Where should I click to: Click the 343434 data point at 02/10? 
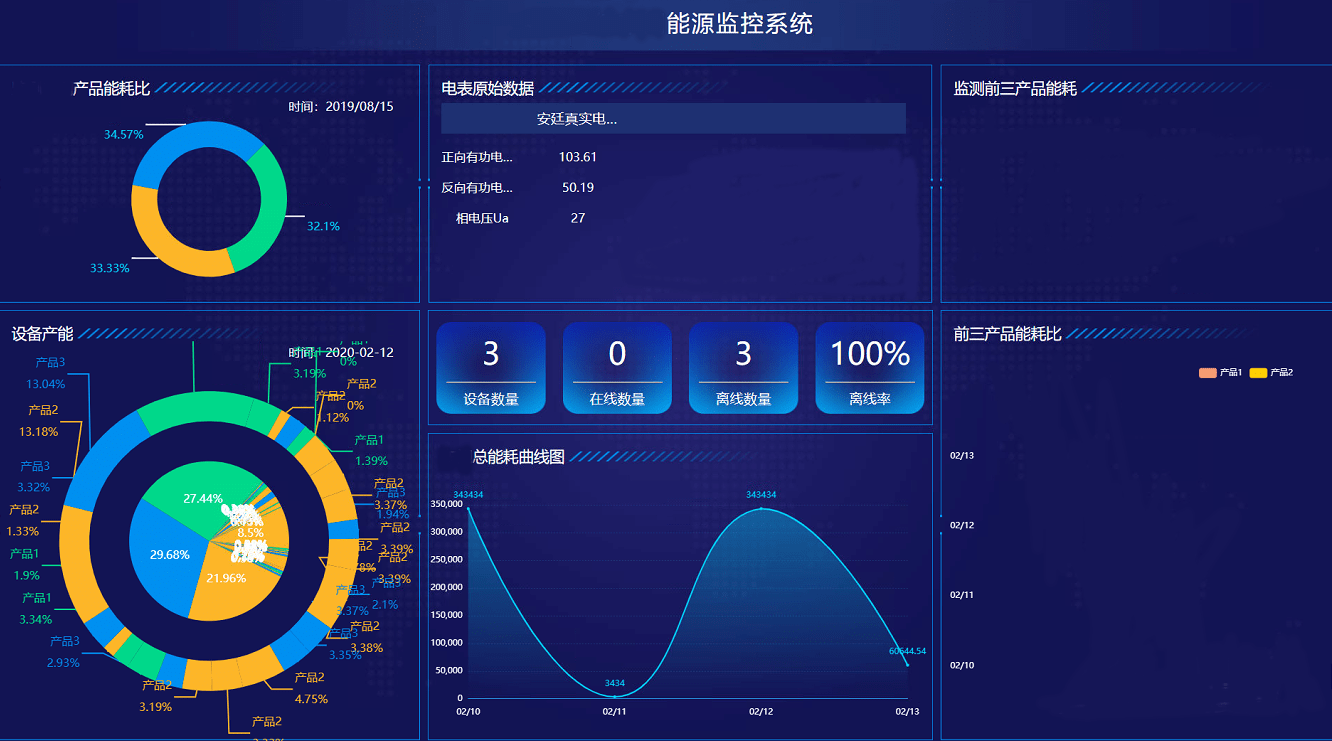468,509
